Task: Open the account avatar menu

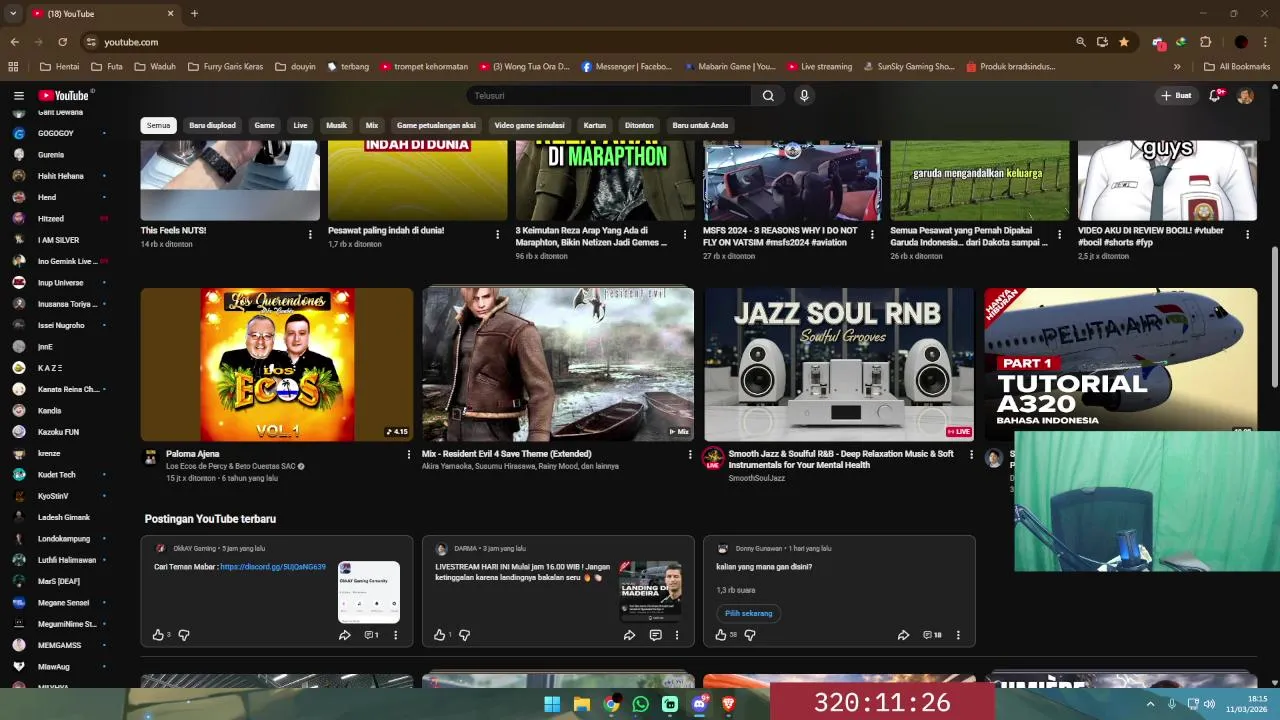Action: pyautogui.click(x=1245, y=96)
